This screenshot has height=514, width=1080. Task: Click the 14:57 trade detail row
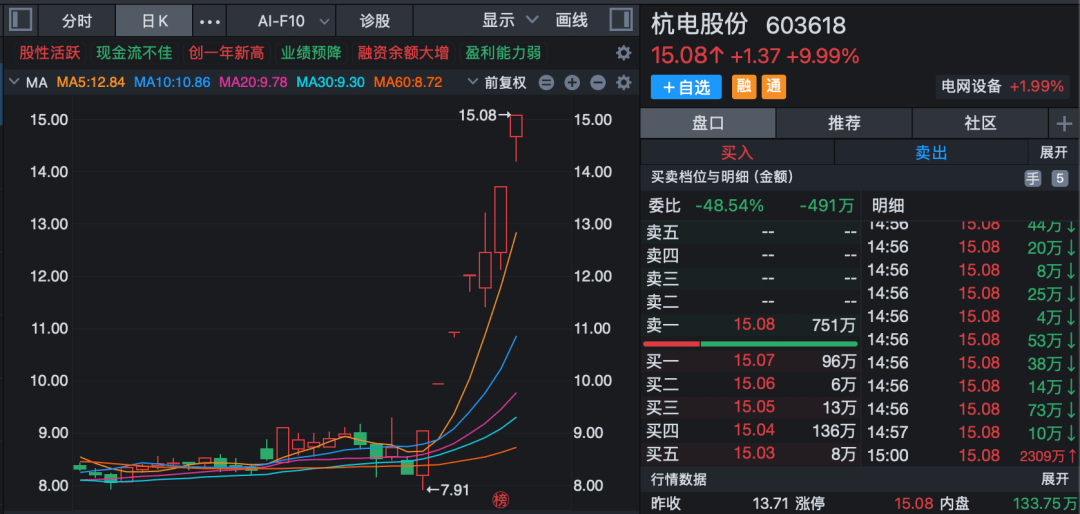[971, 432]
